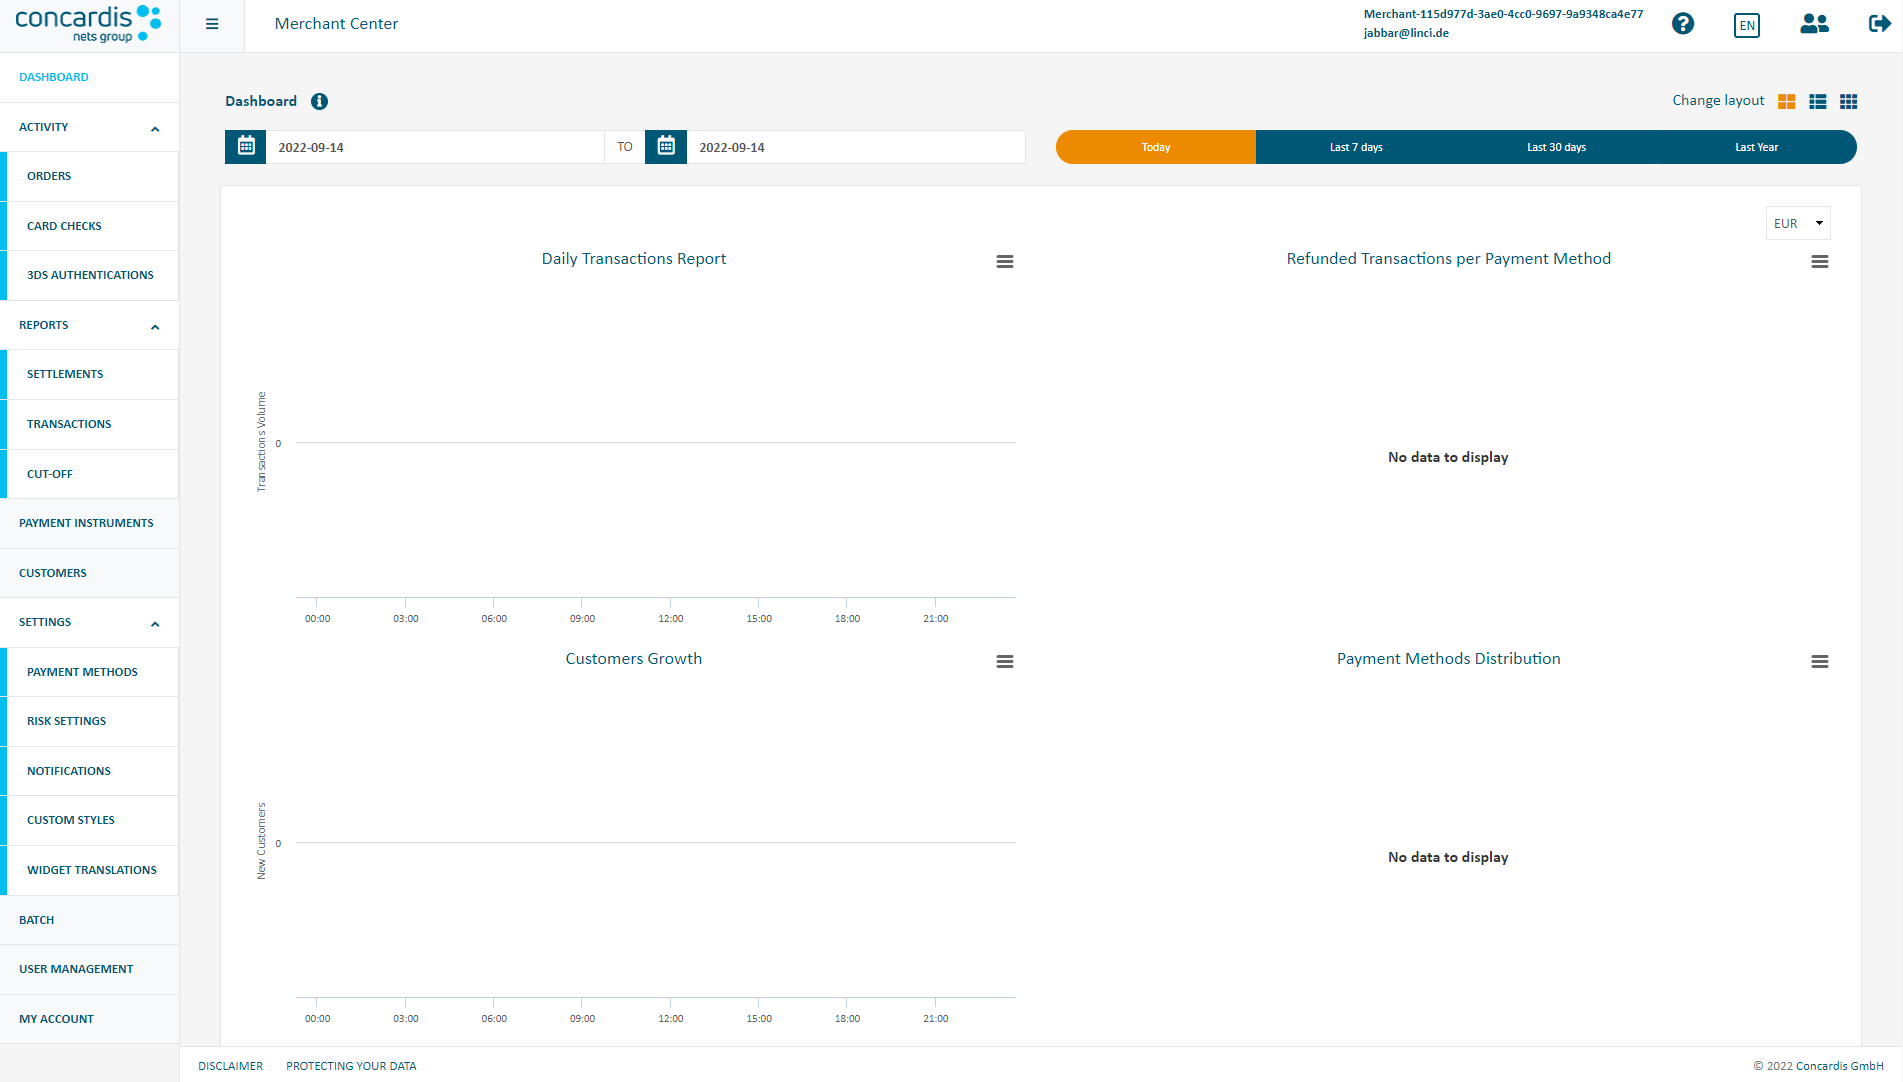This screenshot has width=1903, height=1082.
Task: Click the Payment Methods Distribution title
Action: click(x=1449, y=659)
